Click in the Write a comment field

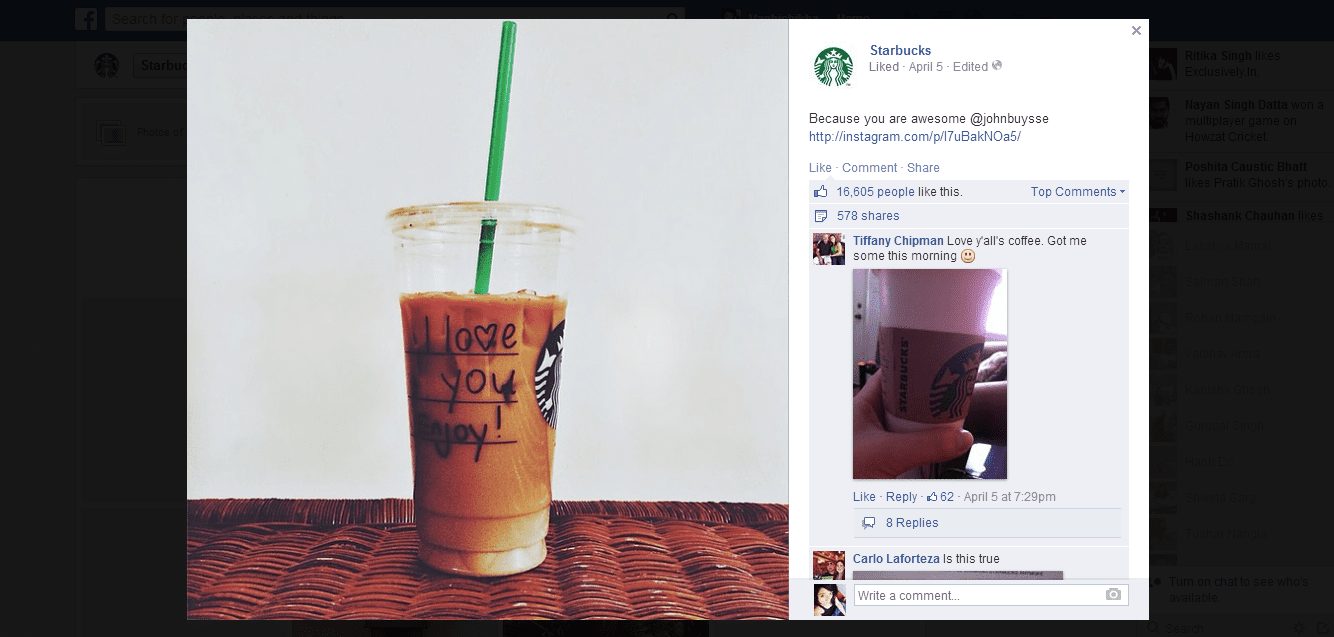[990, 595]
